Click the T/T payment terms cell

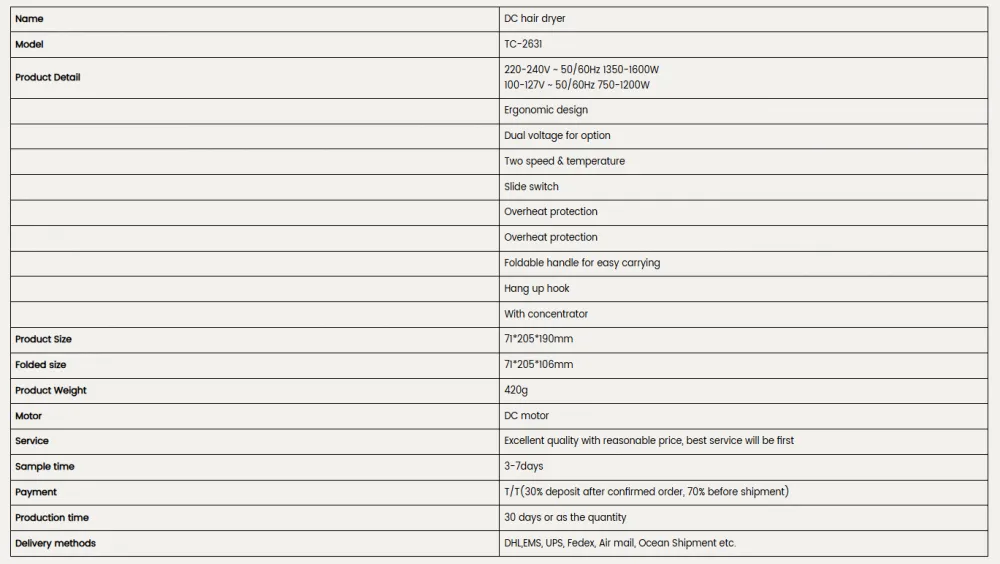point(744,493)
